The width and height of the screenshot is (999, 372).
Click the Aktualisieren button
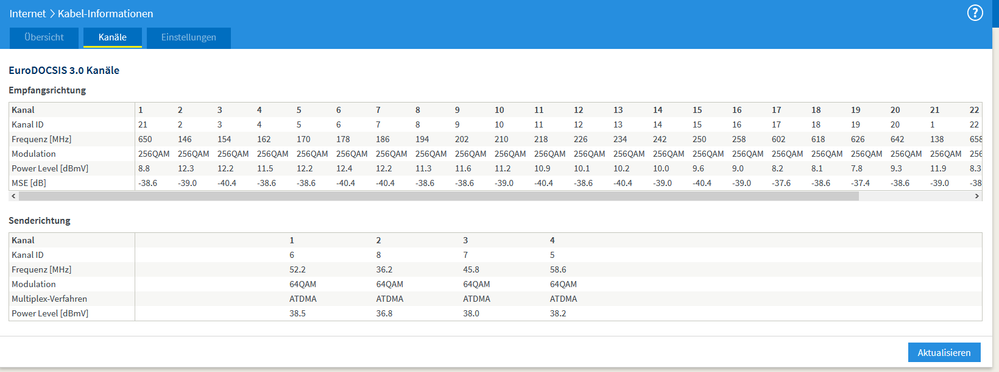point(944,352)
